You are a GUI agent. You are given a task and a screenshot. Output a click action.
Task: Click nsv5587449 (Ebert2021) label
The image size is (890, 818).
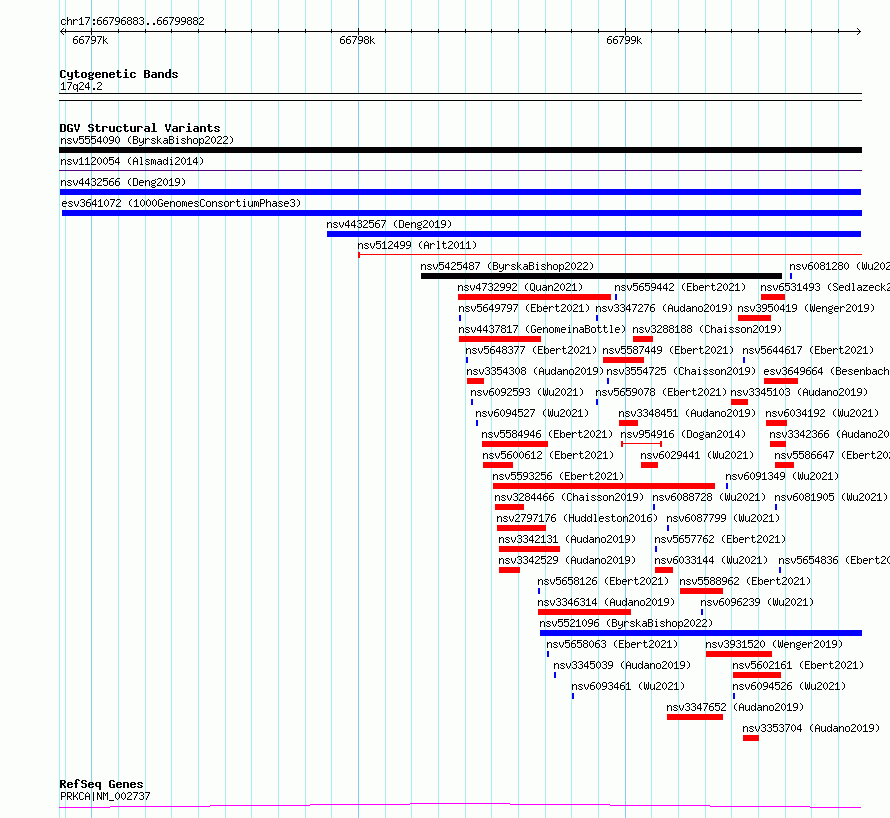click(x=668, y=350)
